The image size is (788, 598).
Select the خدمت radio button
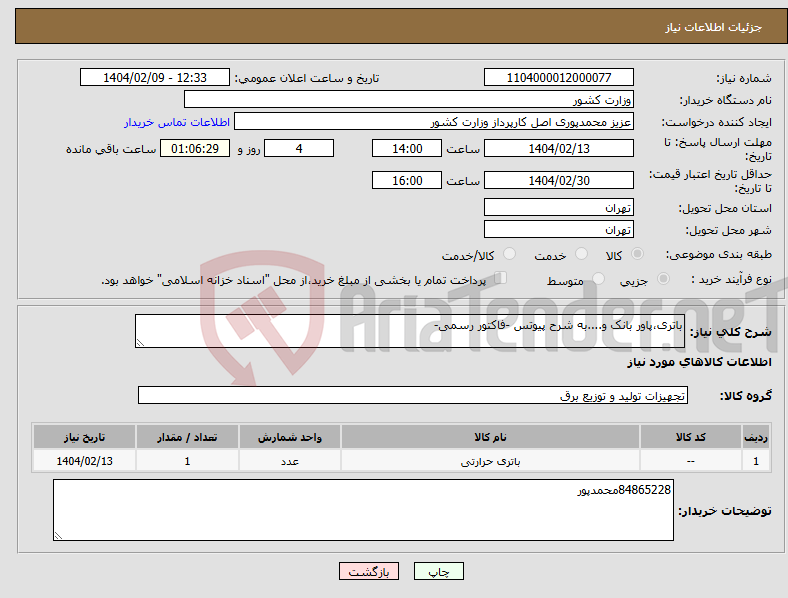click(581, 254)
